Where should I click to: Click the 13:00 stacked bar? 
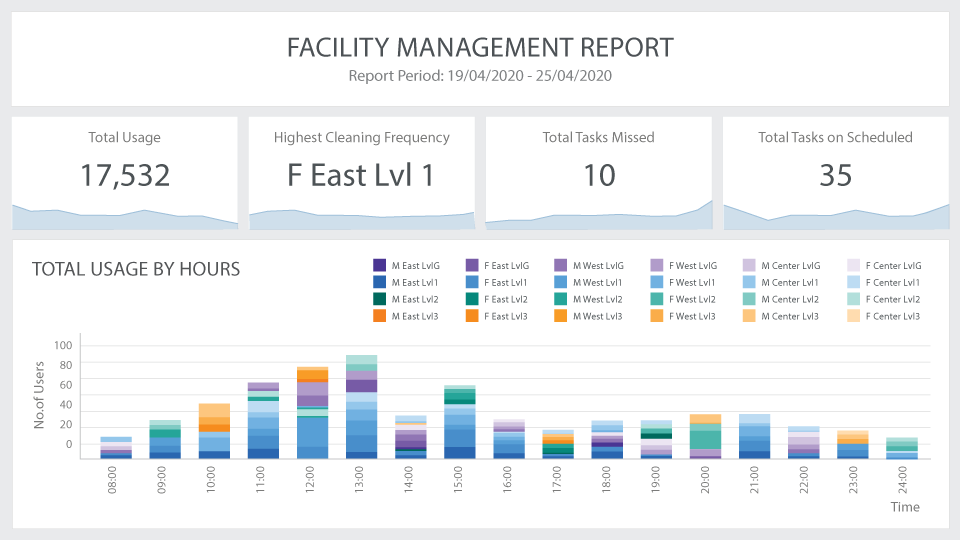(361, 407)
